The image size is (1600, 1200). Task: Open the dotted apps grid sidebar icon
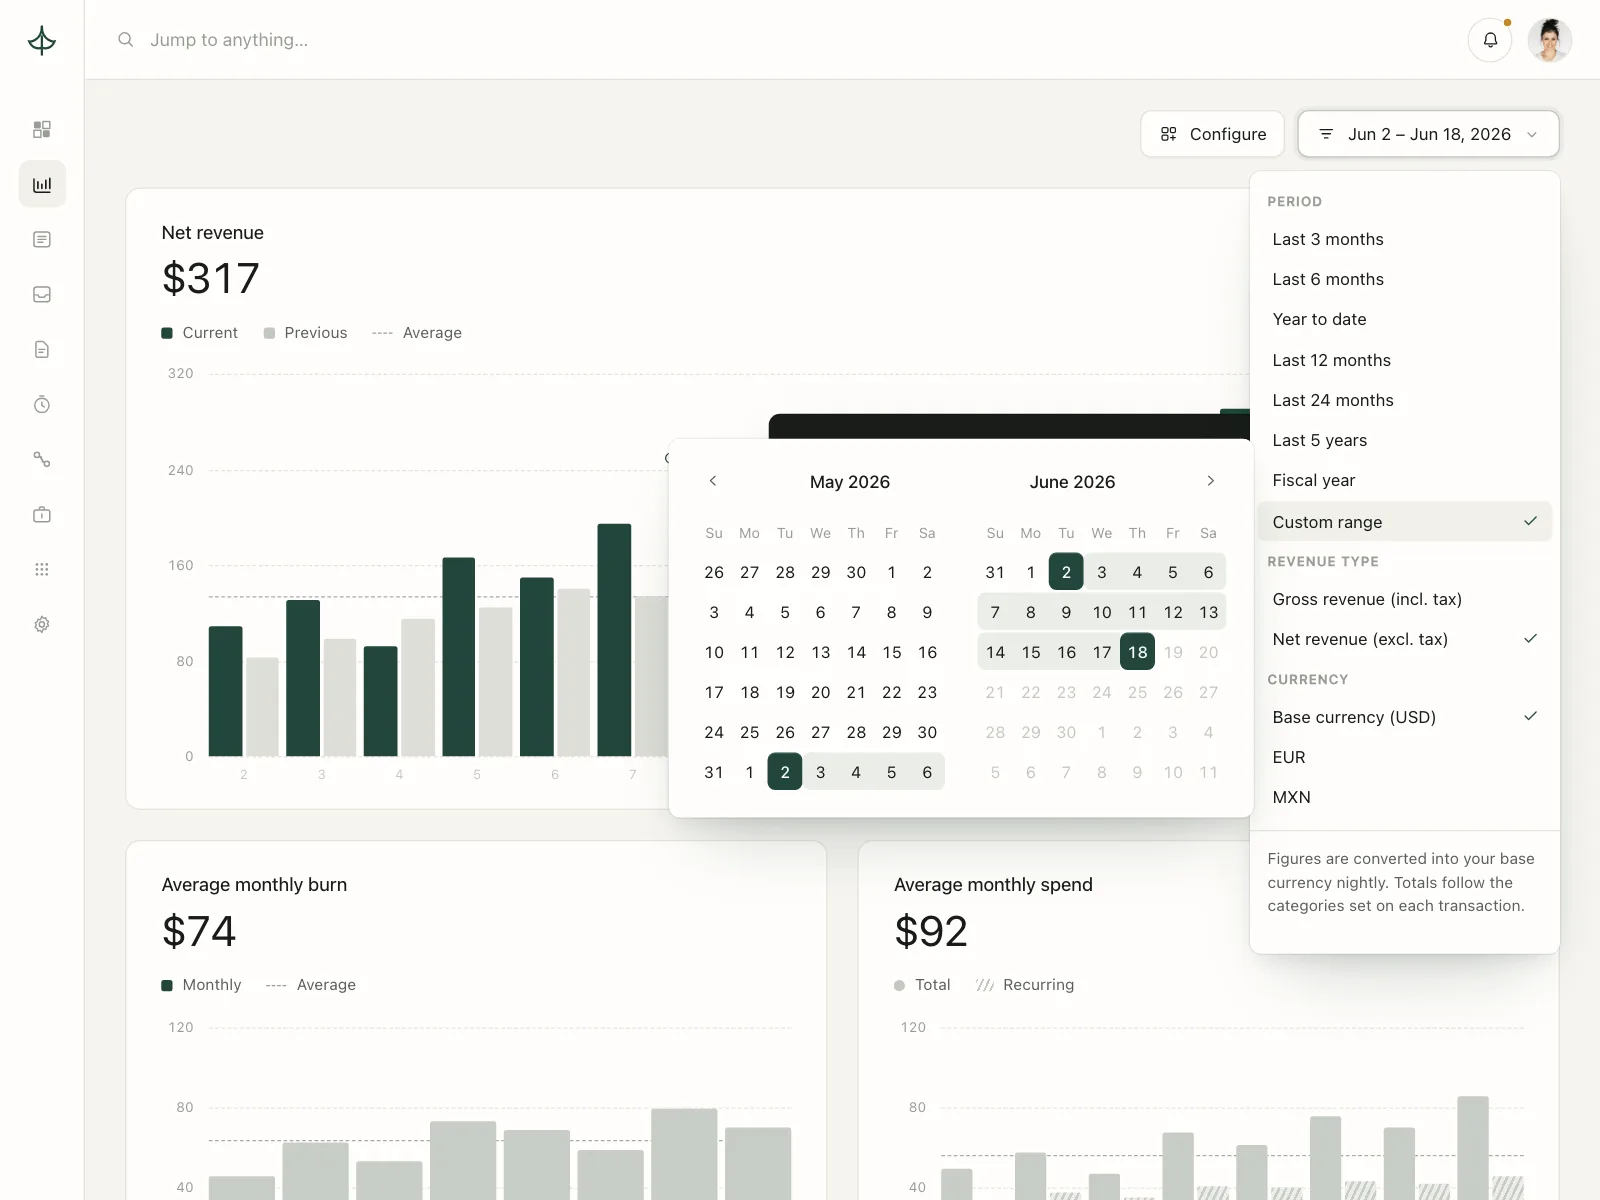click(x=42, y=570)
